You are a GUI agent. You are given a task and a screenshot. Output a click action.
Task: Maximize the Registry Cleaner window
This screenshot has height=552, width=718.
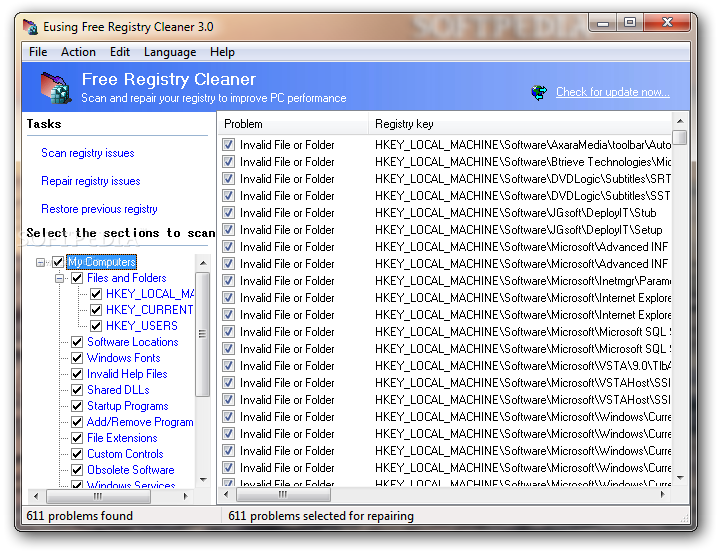pos(630,22)
